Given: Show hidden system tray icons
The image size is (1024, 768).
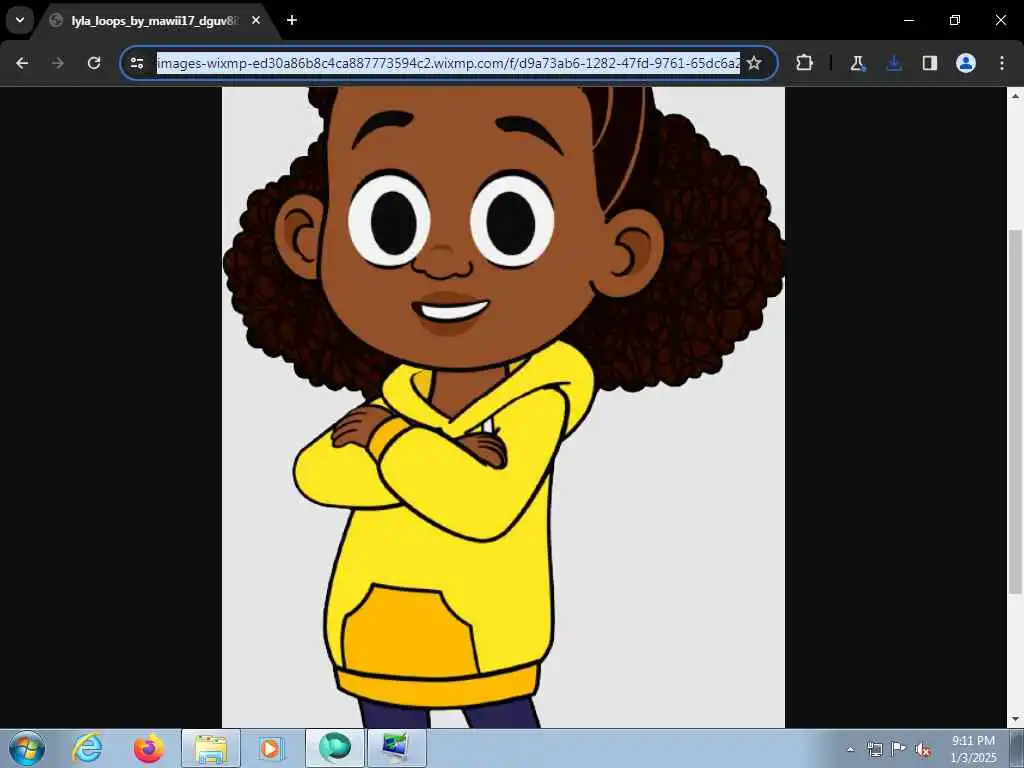Looking at the screenshot, I should pyautogui.click(x=850, y=750).
